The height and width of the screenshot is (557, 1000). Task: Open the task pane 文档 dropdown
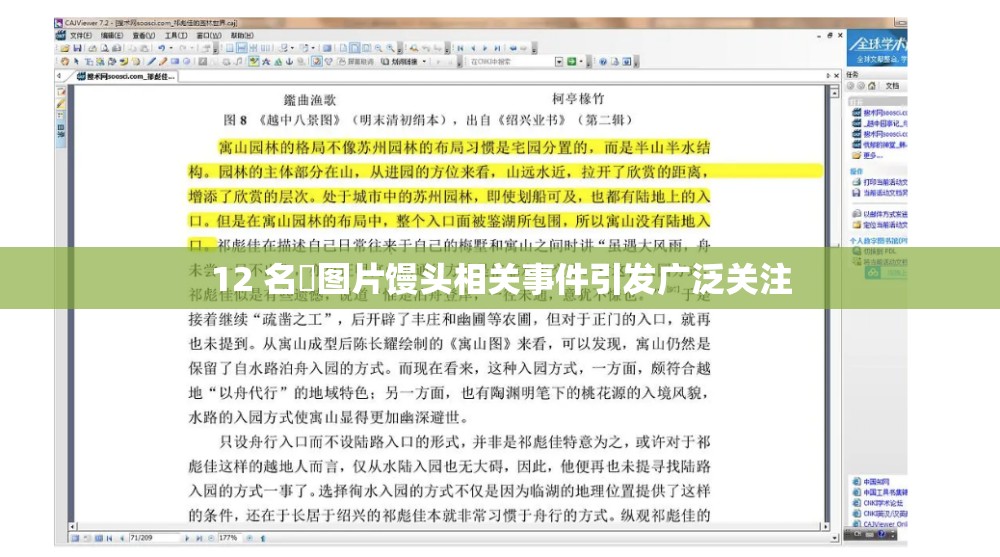click(x=893, y=85)
